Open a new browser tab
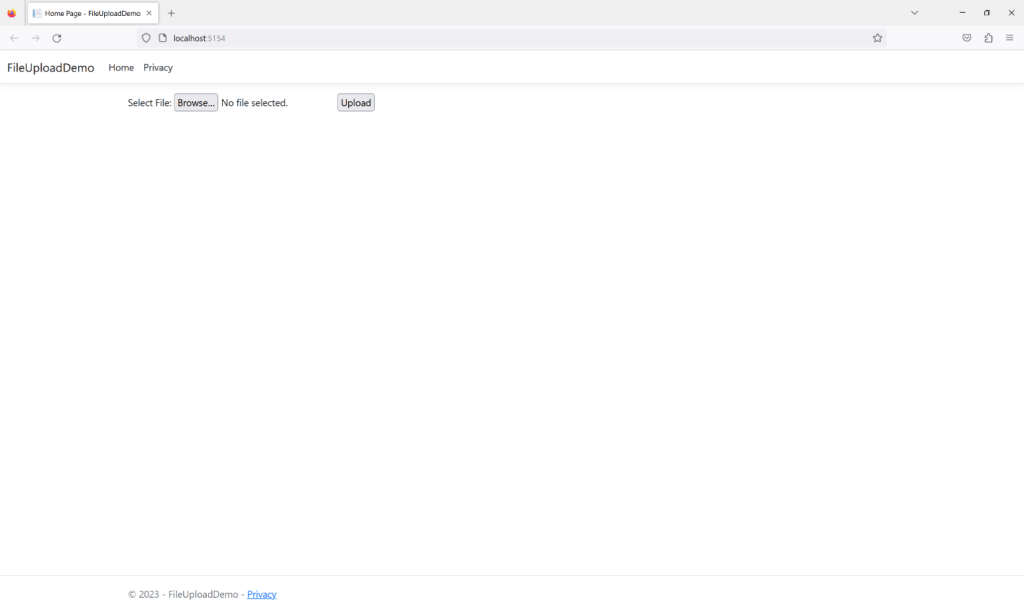 (171, 13)
